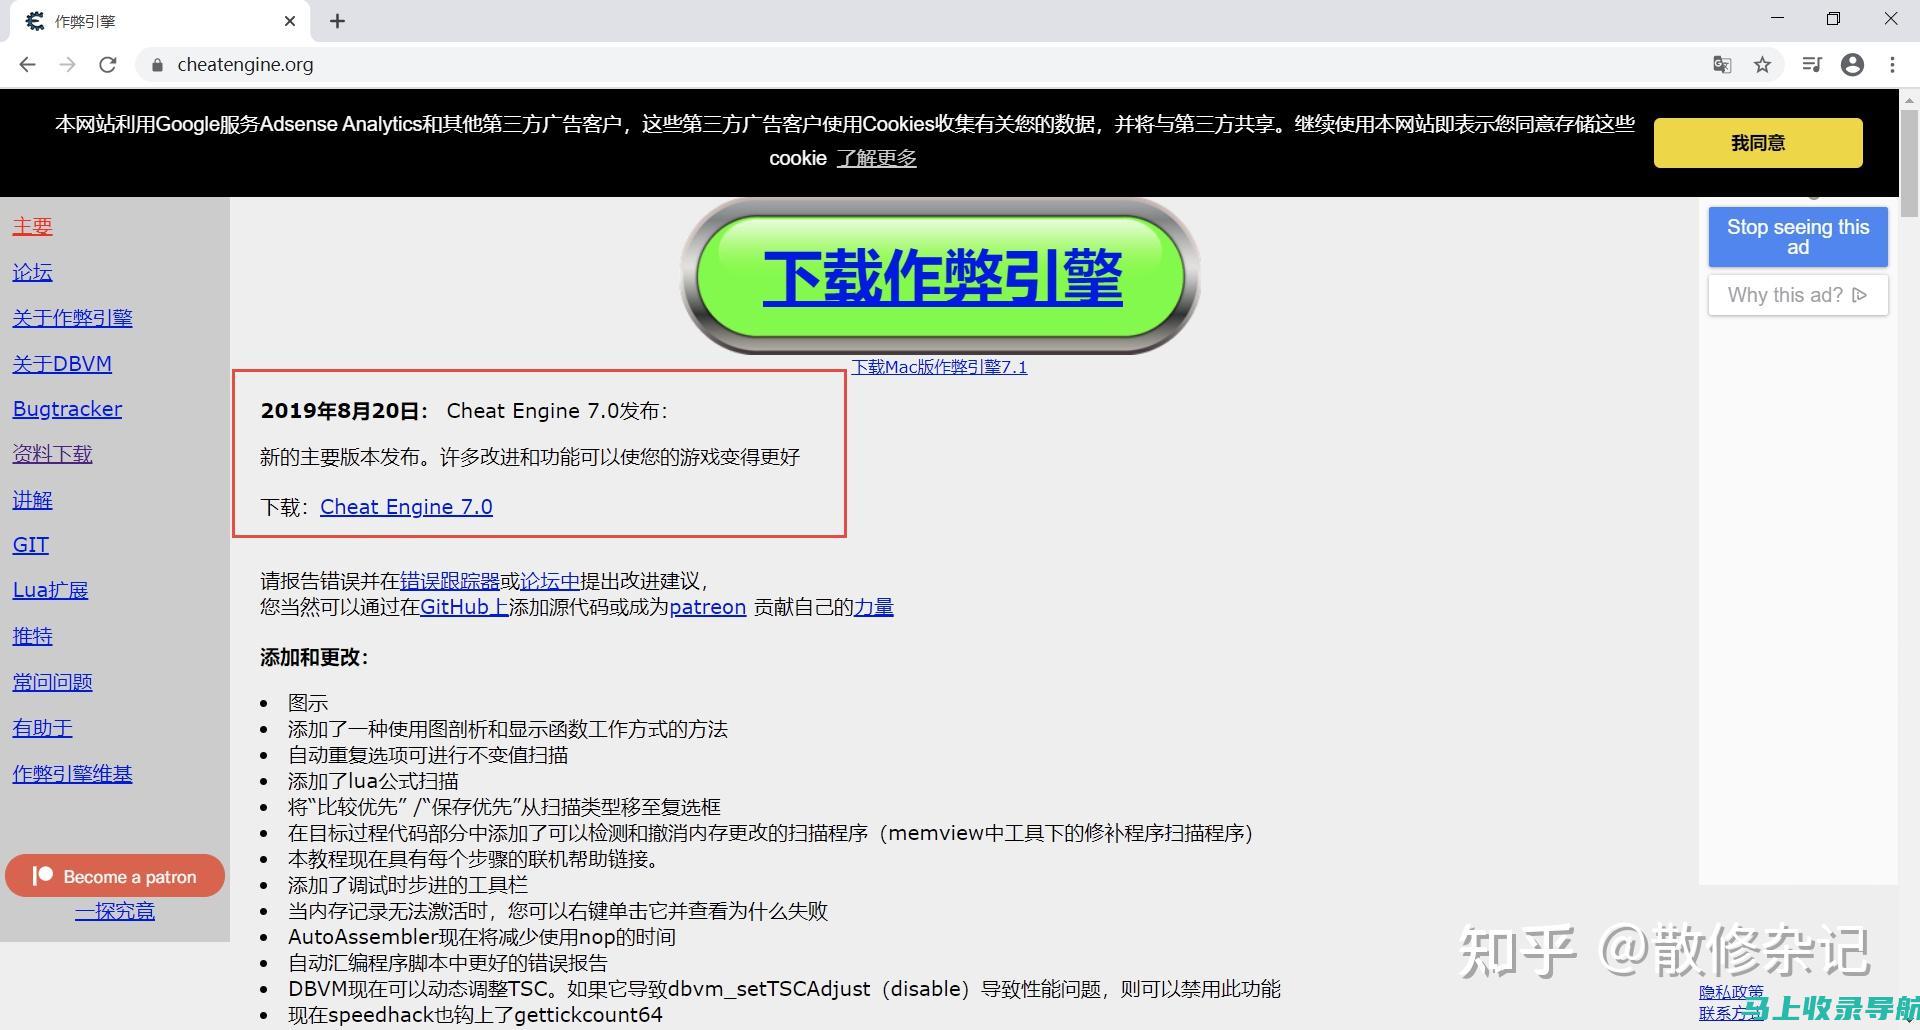Click the Cheat Engine 7.0 download link
This screenshot has height=1030, width=1920.
tap(406, 507)
